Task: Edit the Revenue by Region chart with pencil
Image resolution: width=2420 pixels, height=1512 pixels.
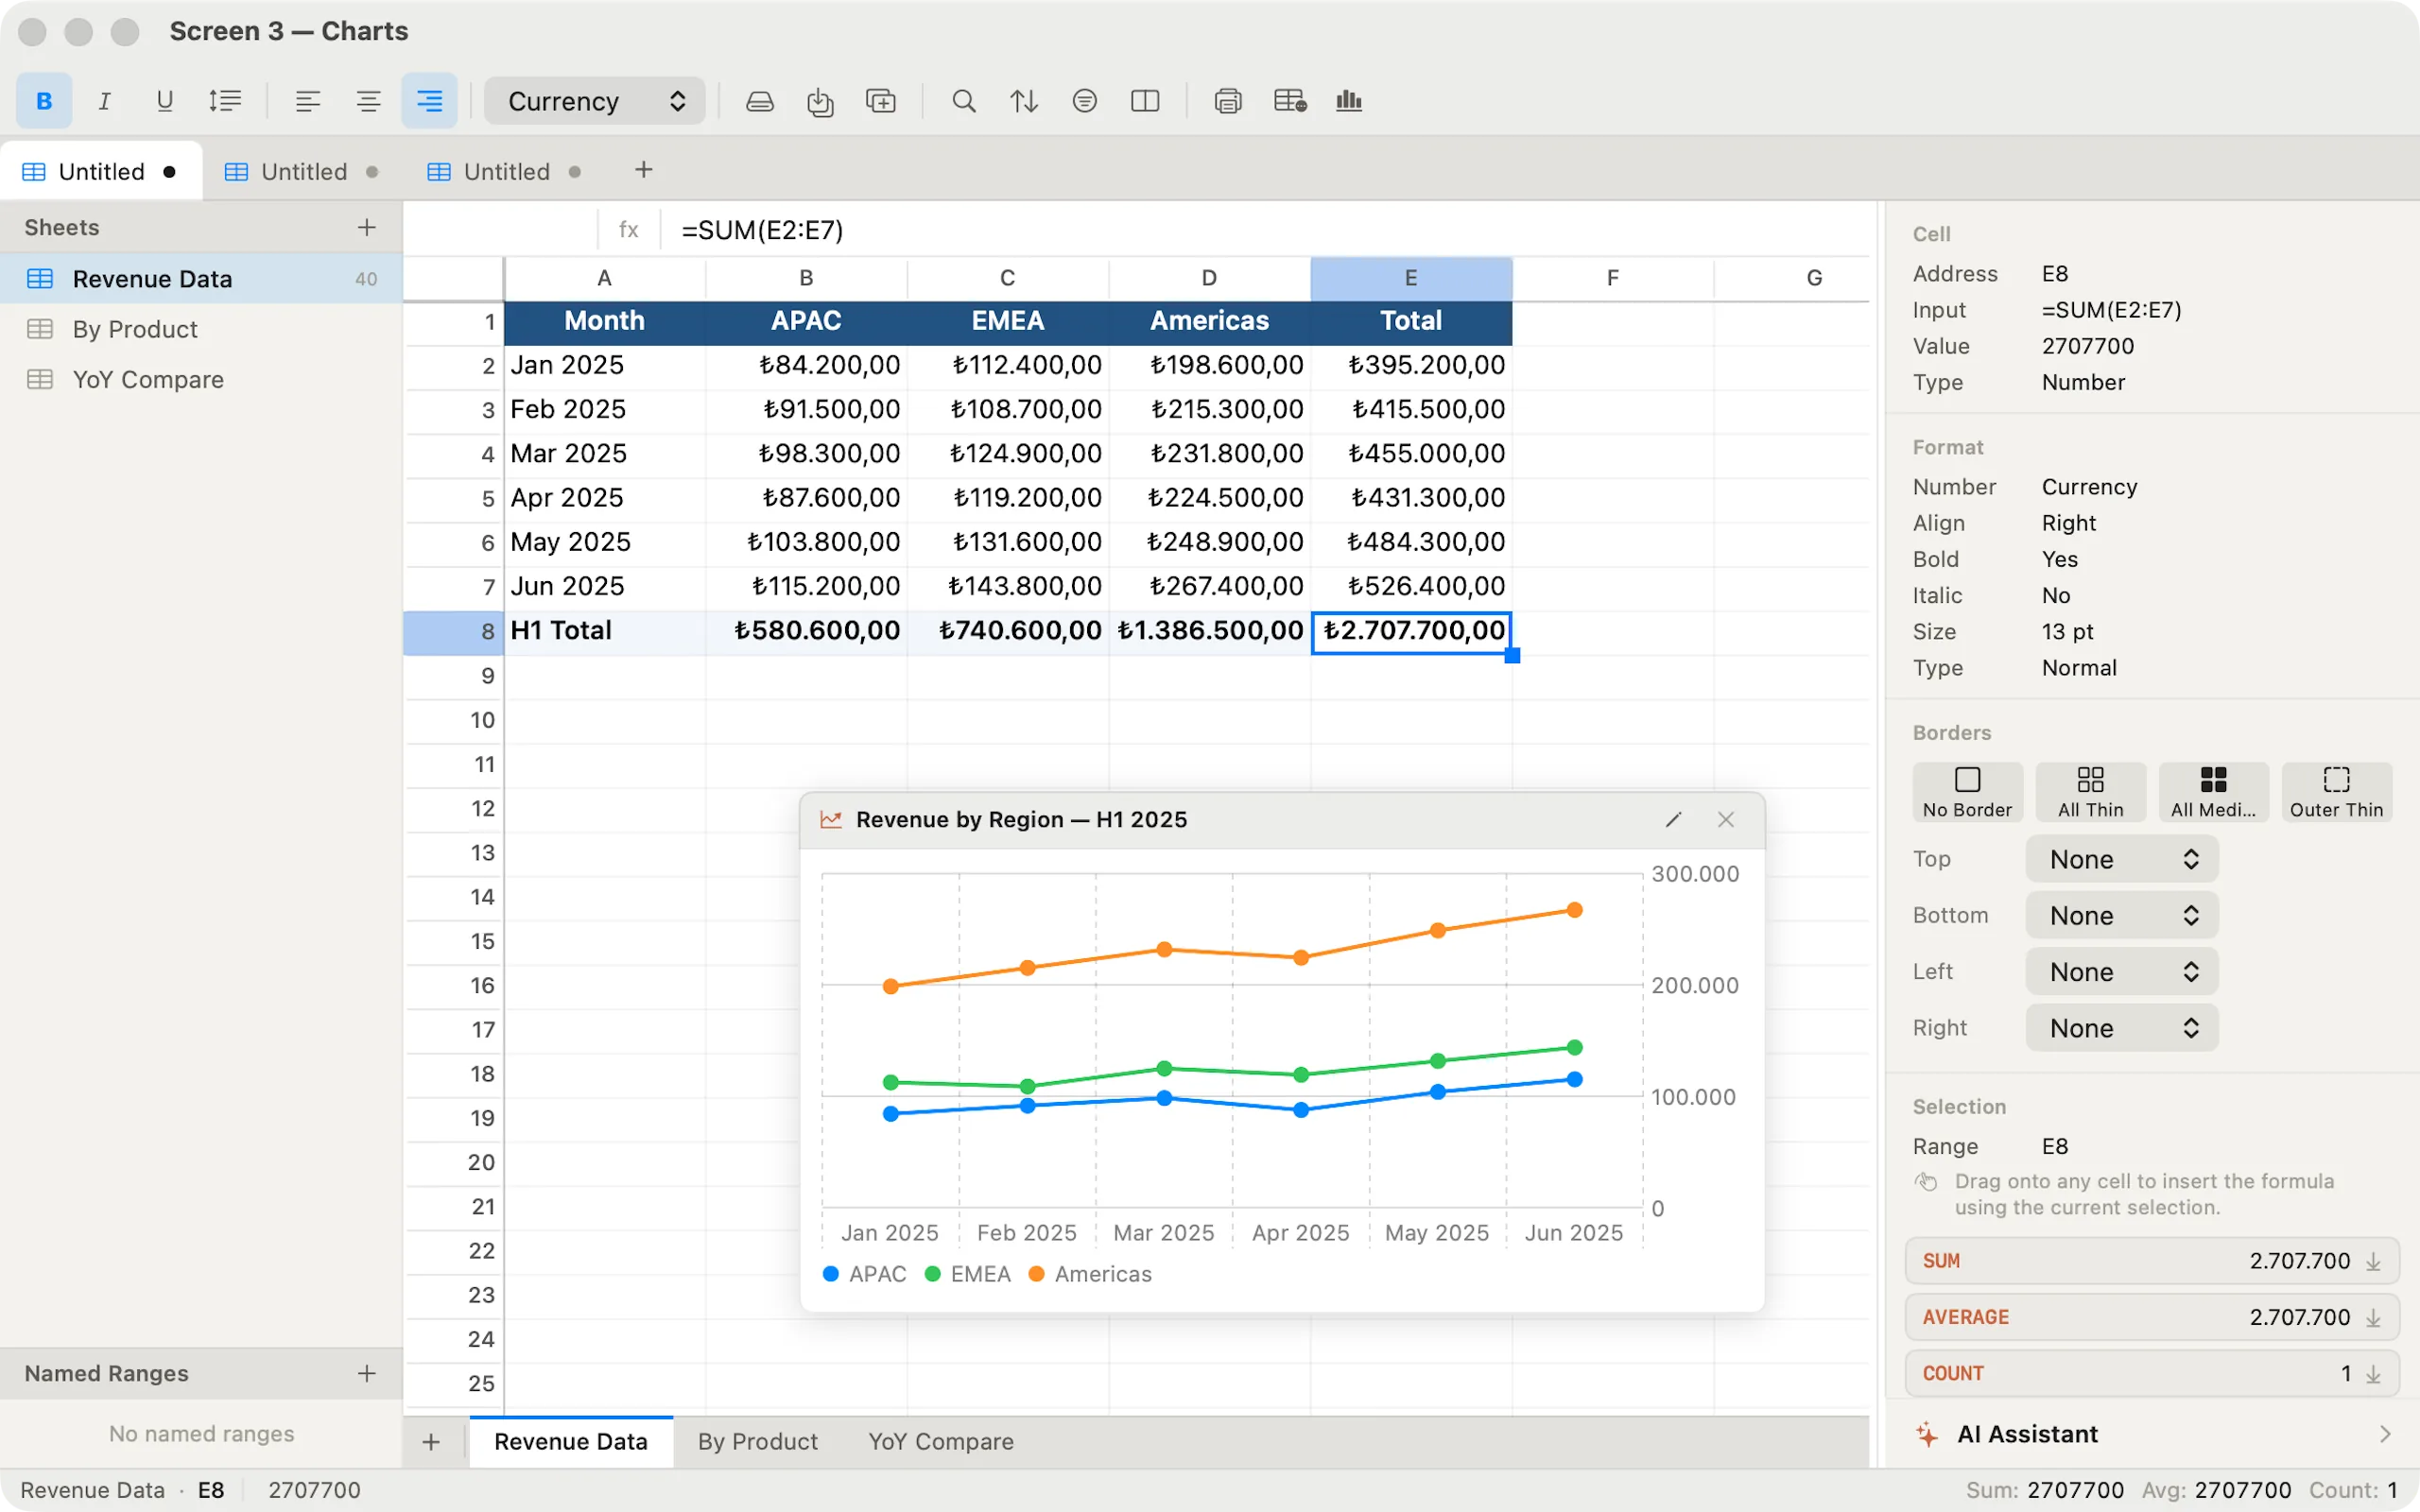Action: click(x=1673, y=820)
